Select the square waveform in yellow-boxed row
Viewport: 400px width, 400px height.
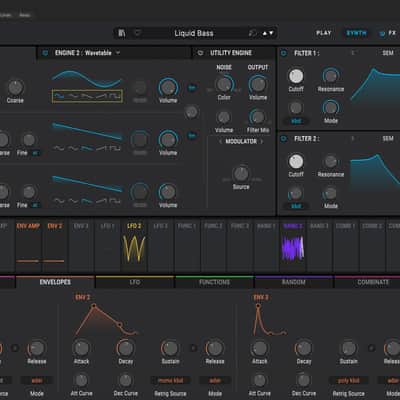tap(115, 96)
